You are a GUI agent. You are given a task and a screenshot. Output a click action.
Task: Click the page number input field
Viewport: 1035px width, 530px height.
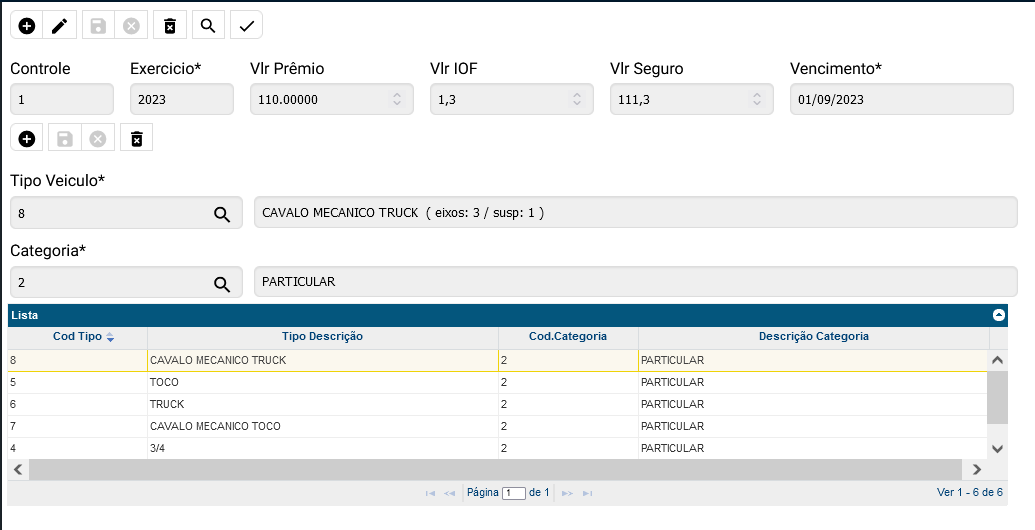click(514, 493)
